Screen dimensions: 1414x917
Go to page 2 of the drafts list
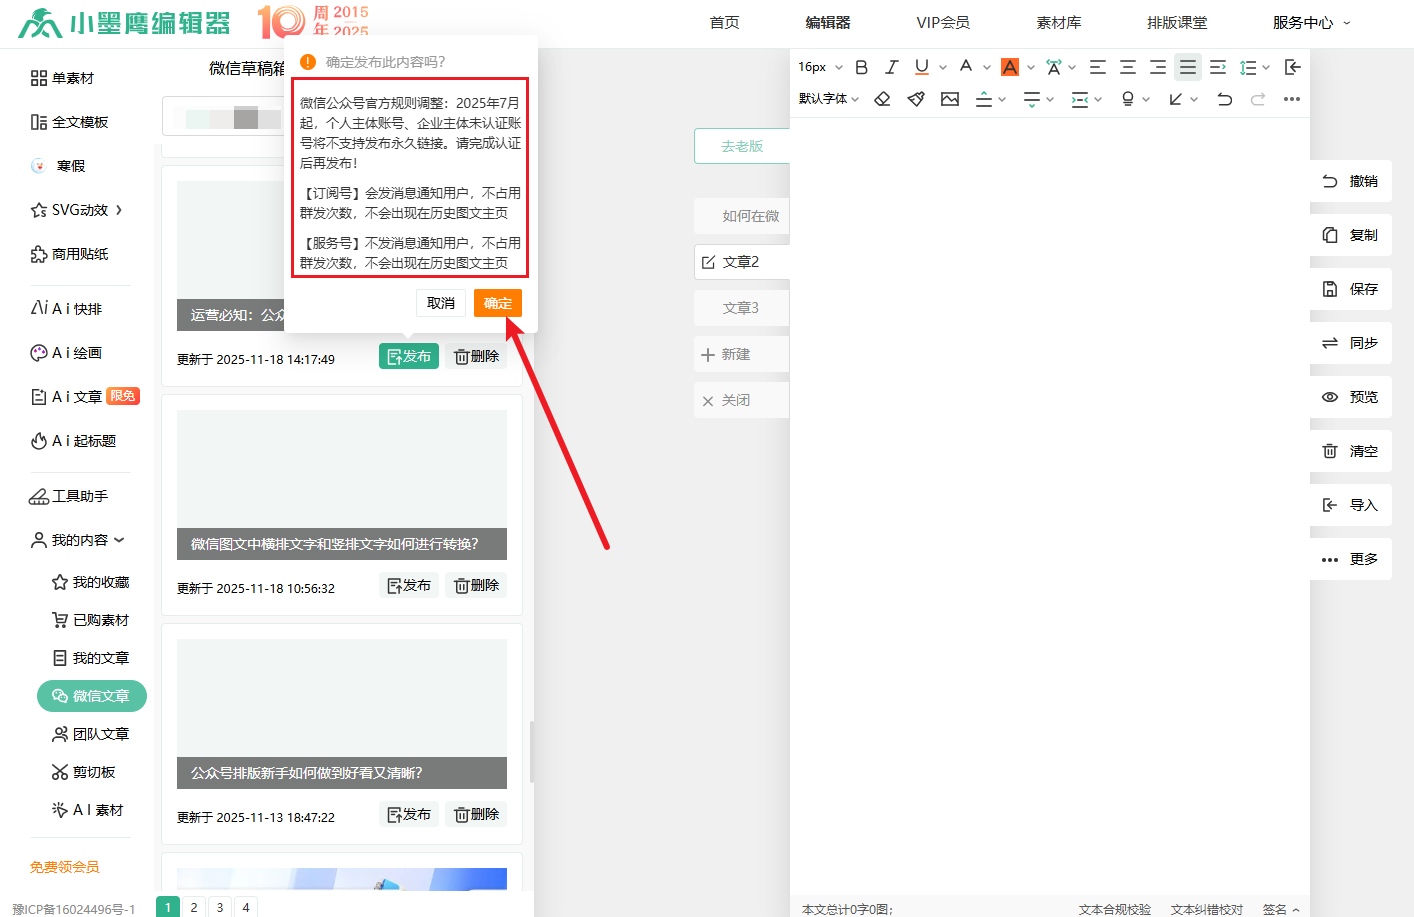[x=194, y=907]
